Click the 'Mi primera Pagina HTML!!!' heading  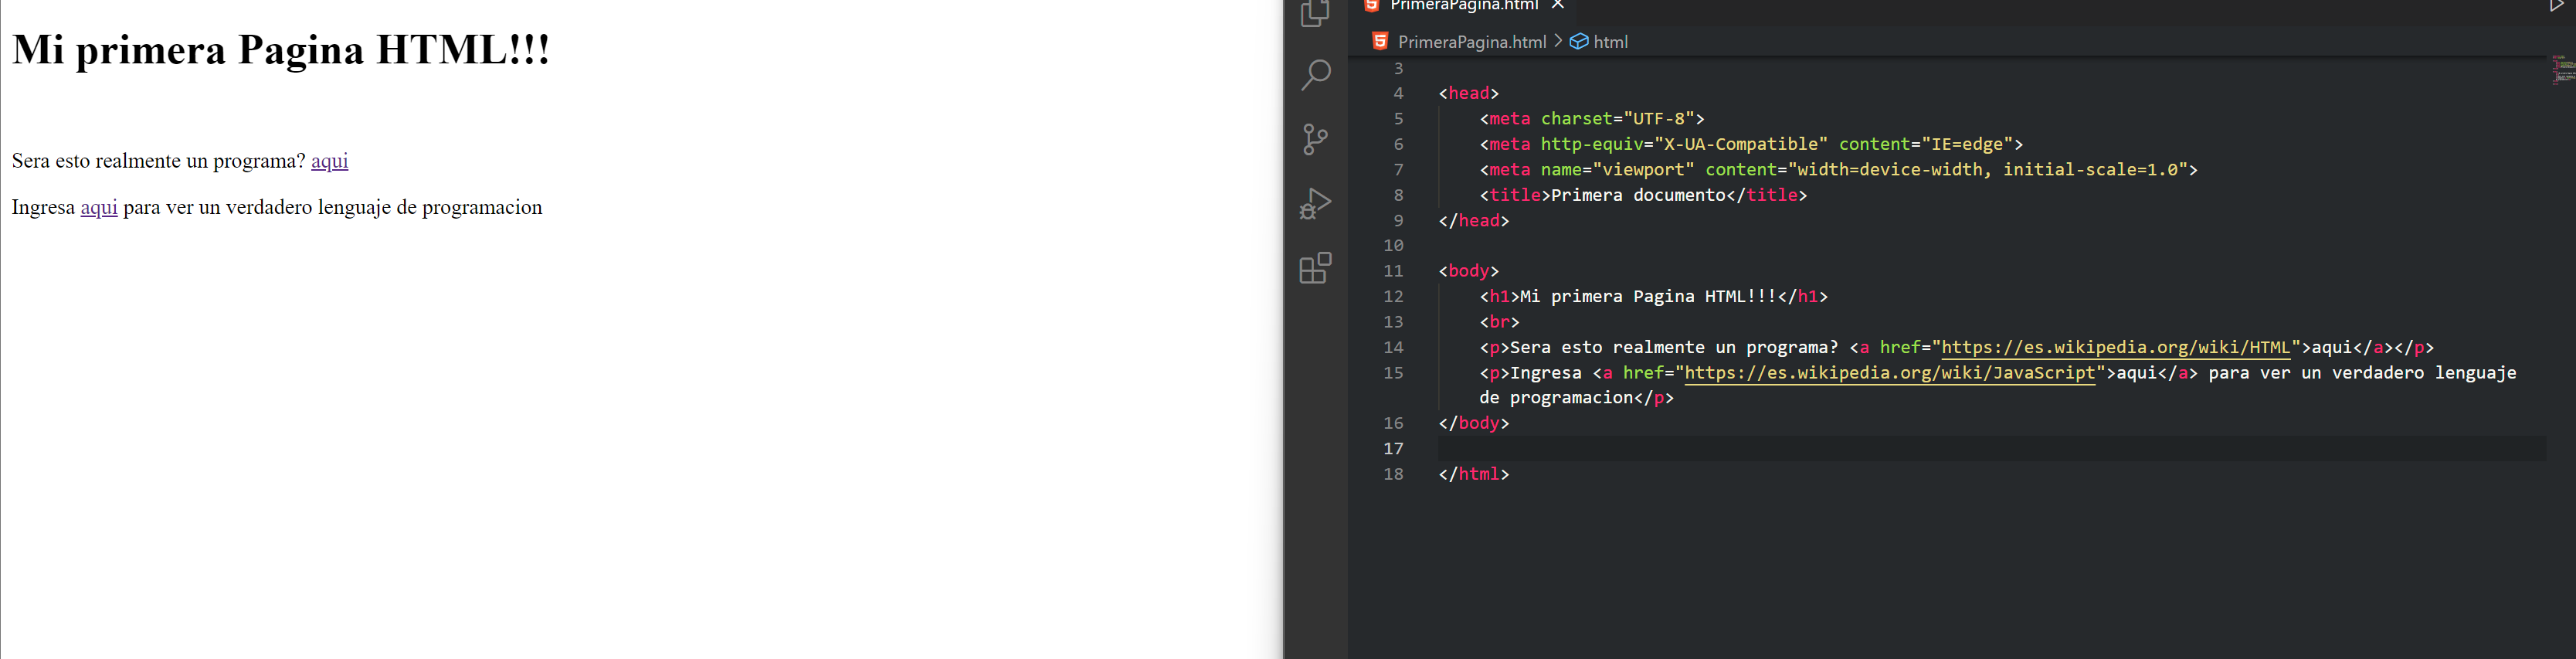(281, 49)
